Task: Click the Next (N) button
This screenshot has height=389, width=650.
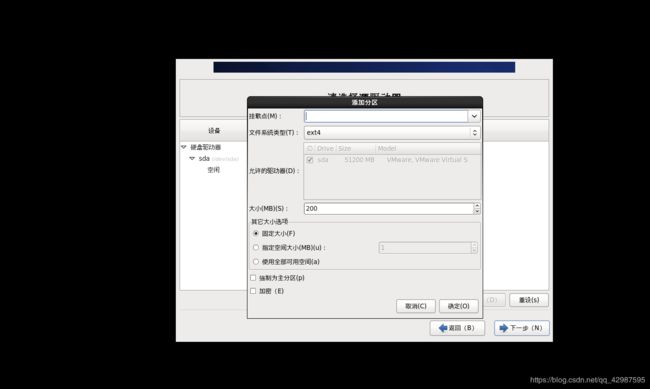Action: coord(522,328)
